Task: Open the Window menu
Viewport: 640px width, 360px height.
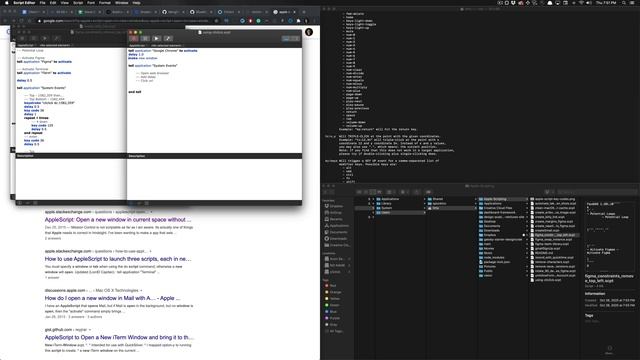Action: pos(122,2)
